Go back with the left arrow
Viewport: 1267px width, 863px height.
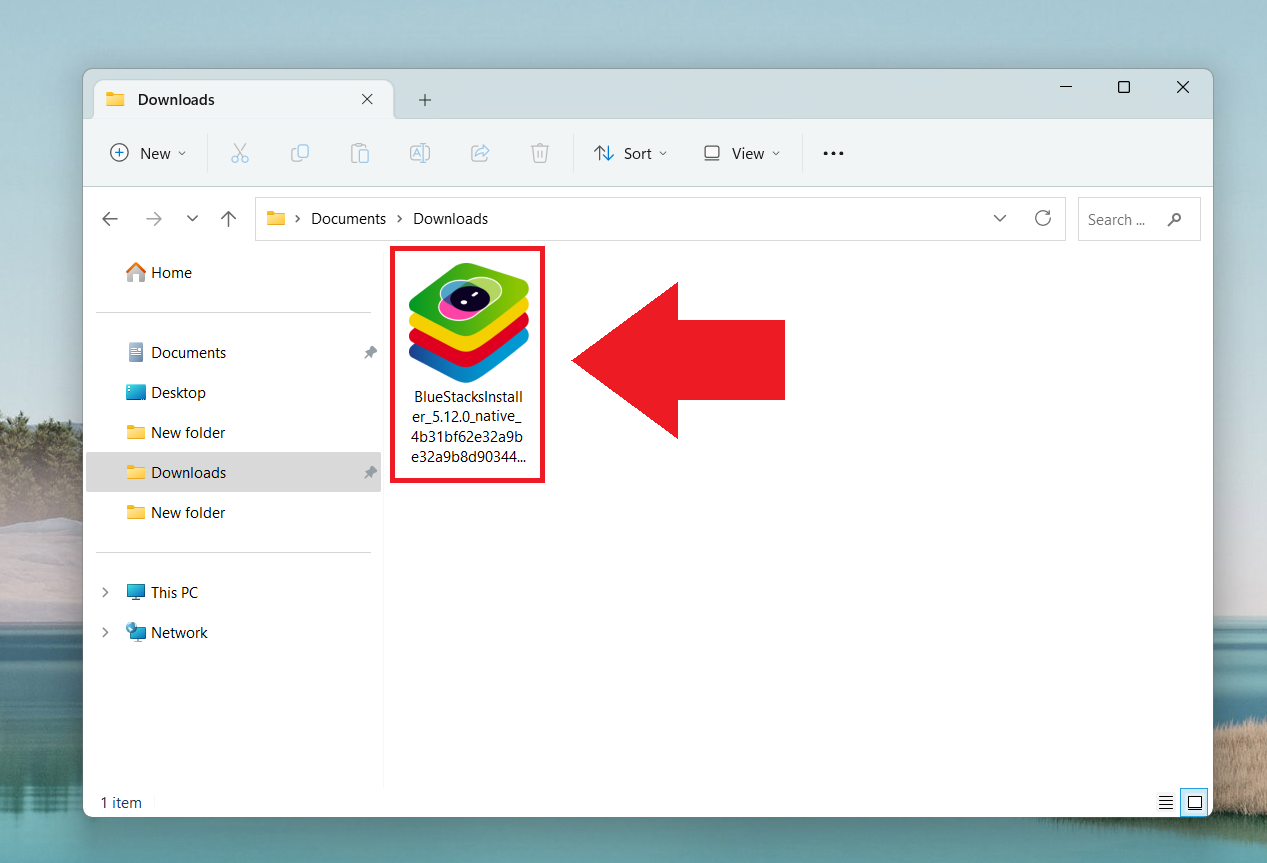point(110,219)
